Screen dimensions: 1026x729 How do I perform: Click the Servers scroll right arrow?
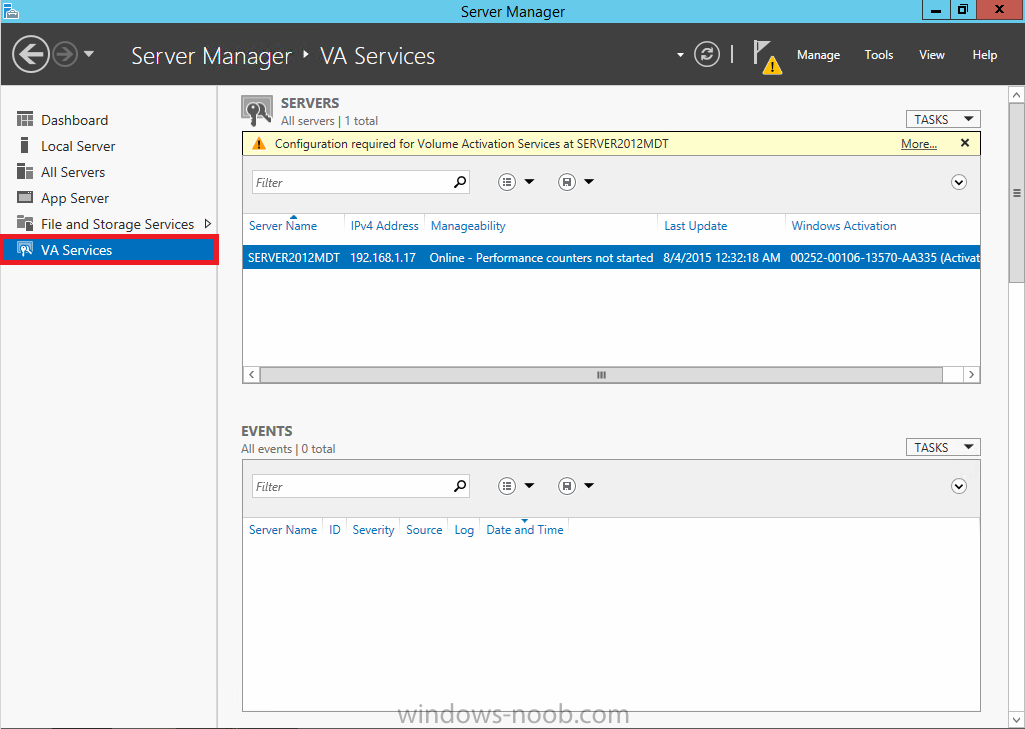[971, 375]
